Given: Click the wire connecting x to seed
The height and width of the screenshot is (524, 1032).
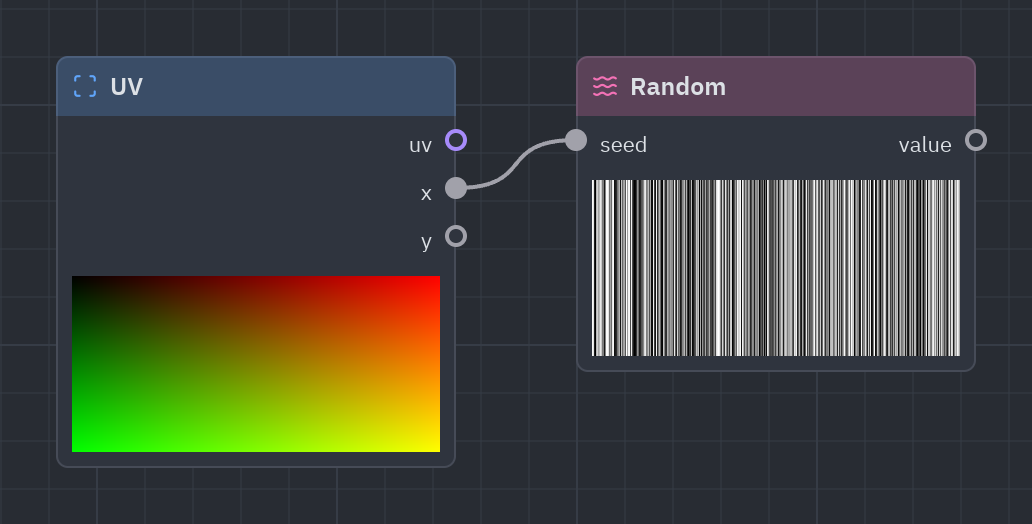Looking at the screenshot, I should pos(516,163).
